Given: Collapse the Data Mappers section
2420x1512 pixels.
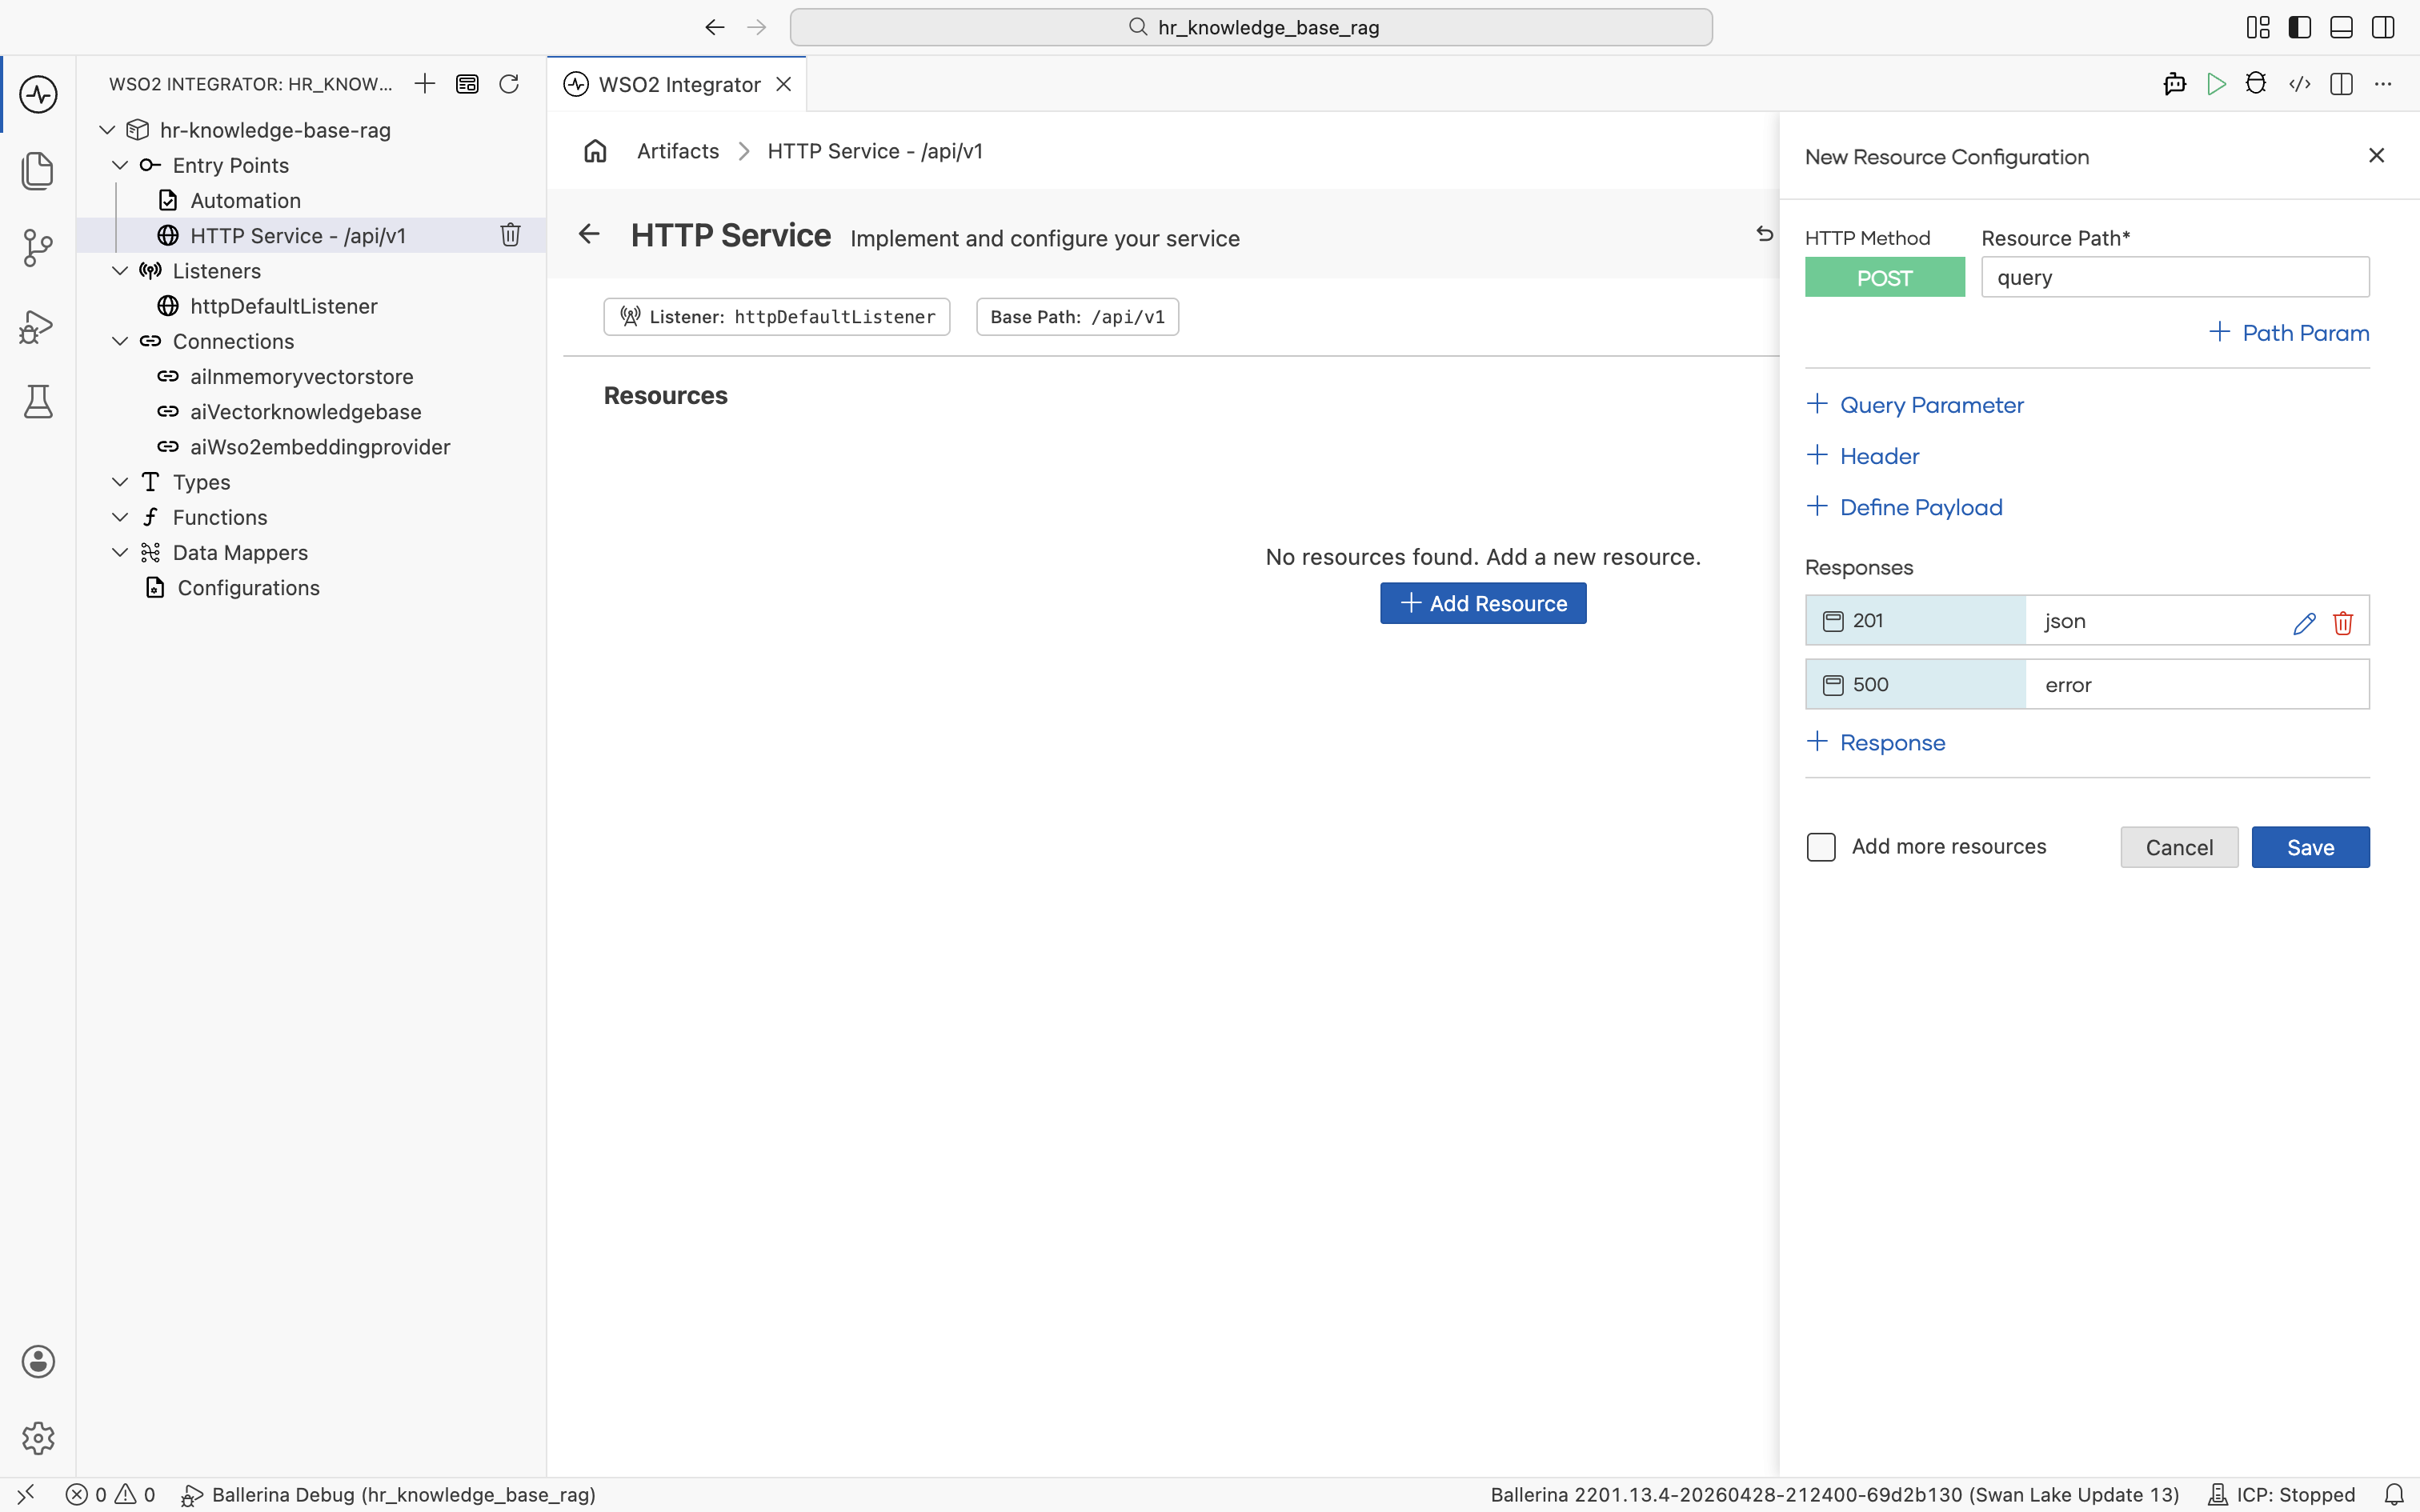Looking at the screenshot, I should tap(120, 552).
